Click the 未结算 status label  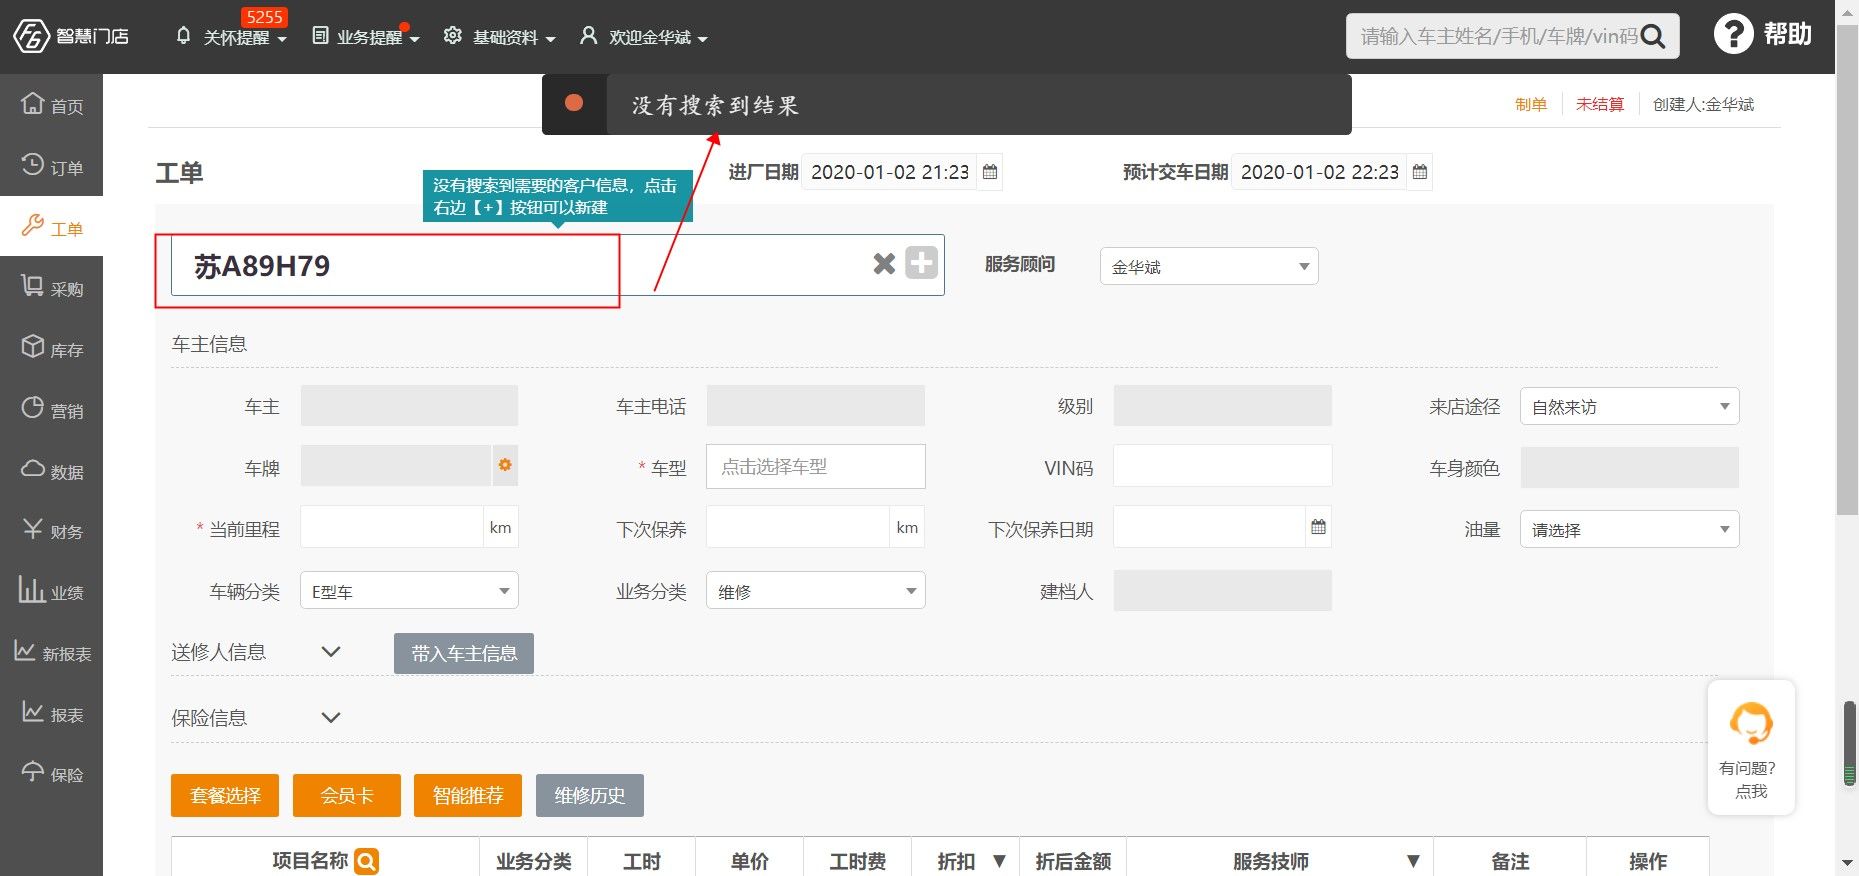[1600, 104]
